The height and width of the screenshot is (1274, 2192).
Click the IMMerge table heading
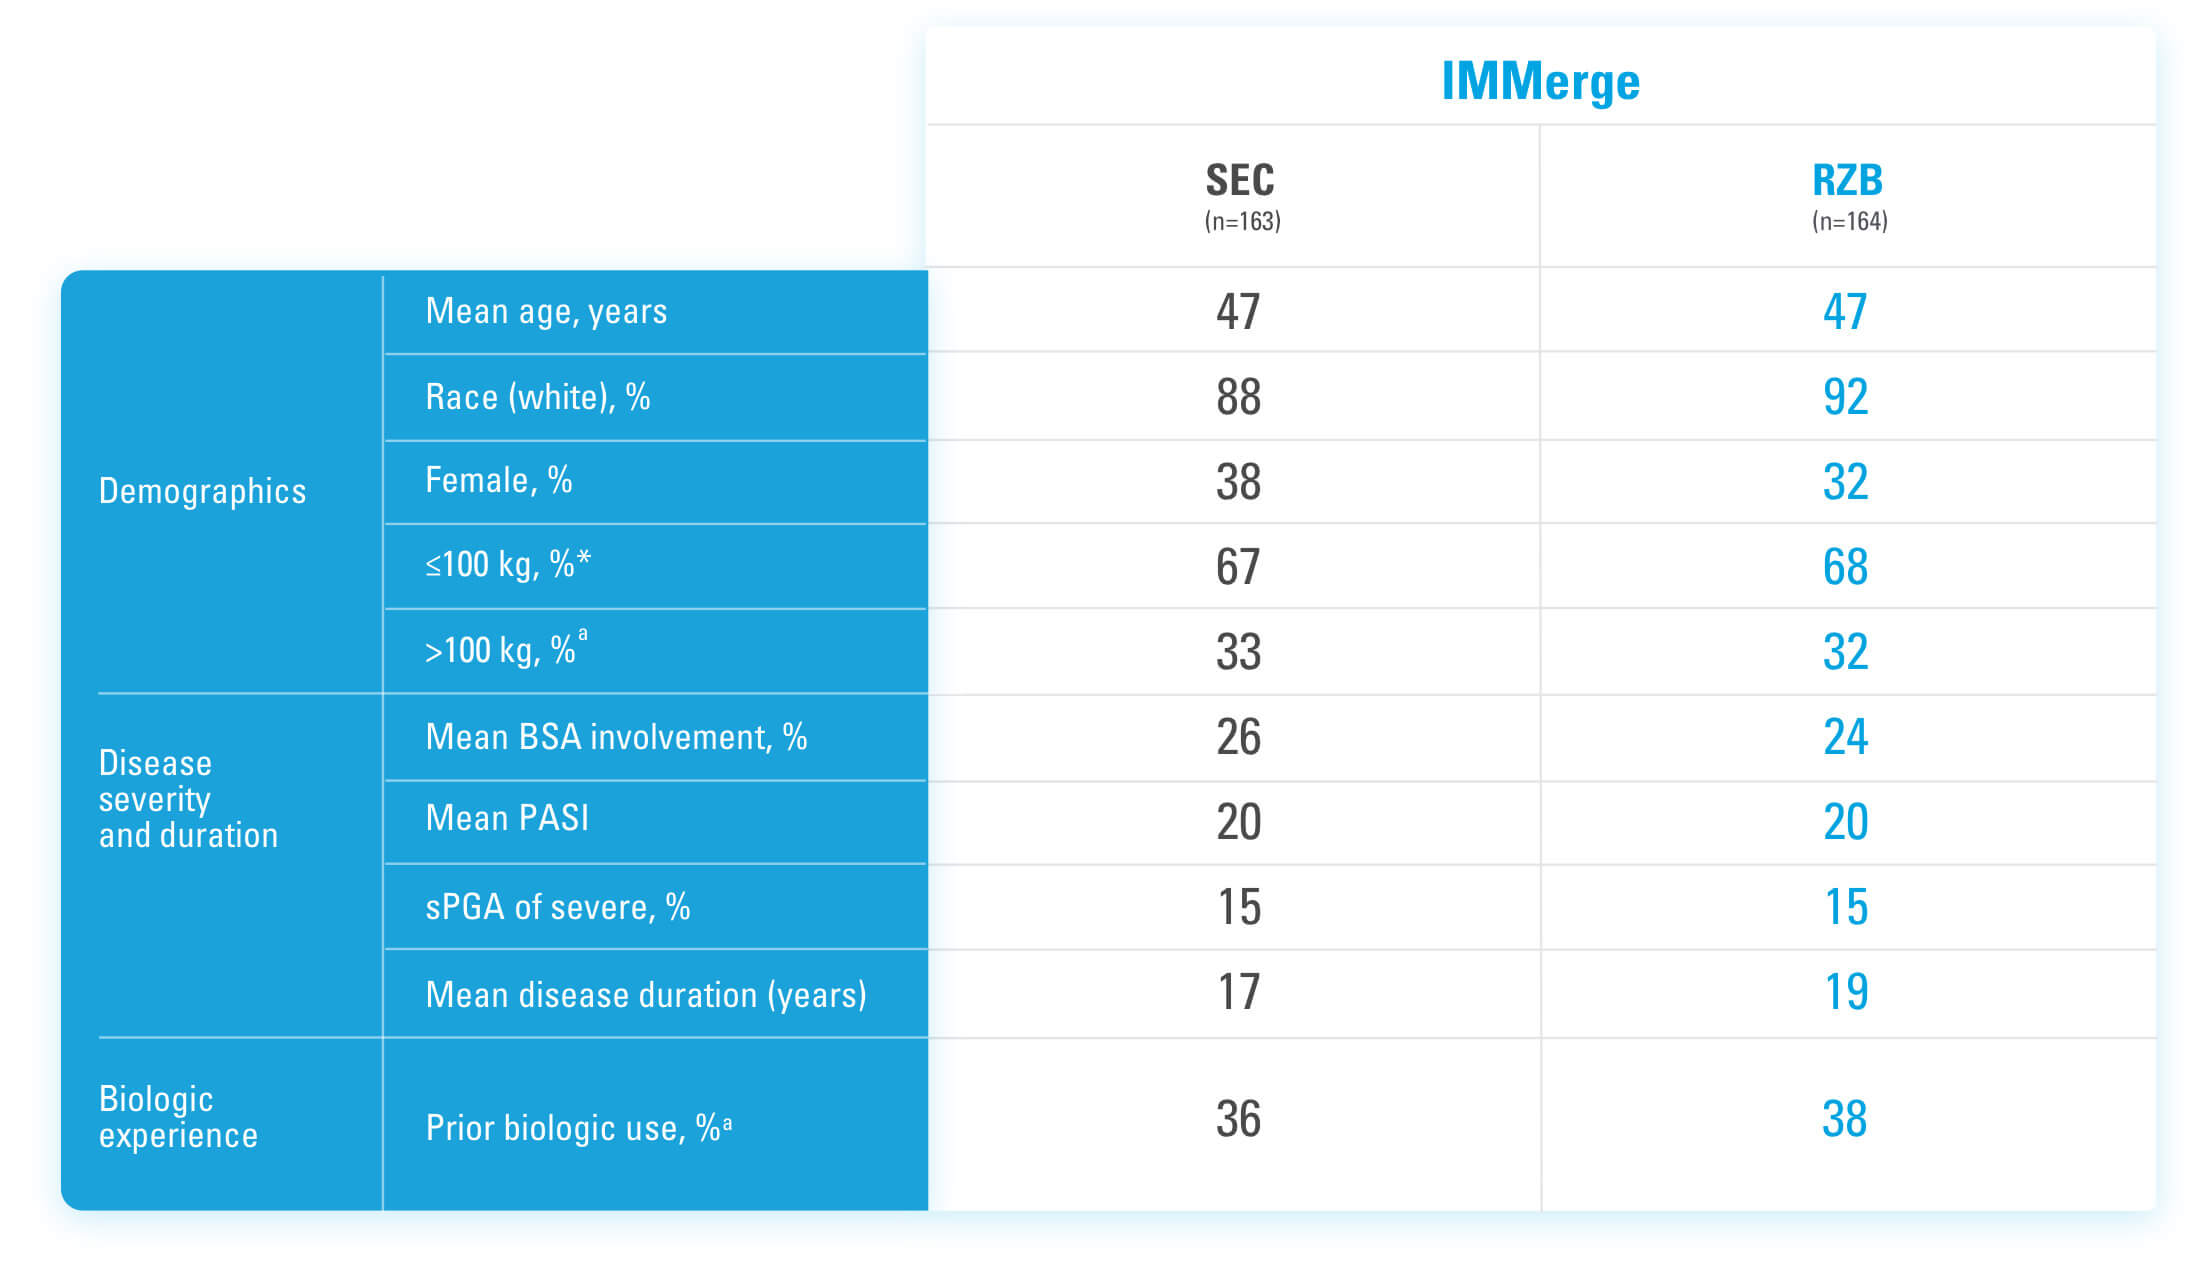point(1540,82)
